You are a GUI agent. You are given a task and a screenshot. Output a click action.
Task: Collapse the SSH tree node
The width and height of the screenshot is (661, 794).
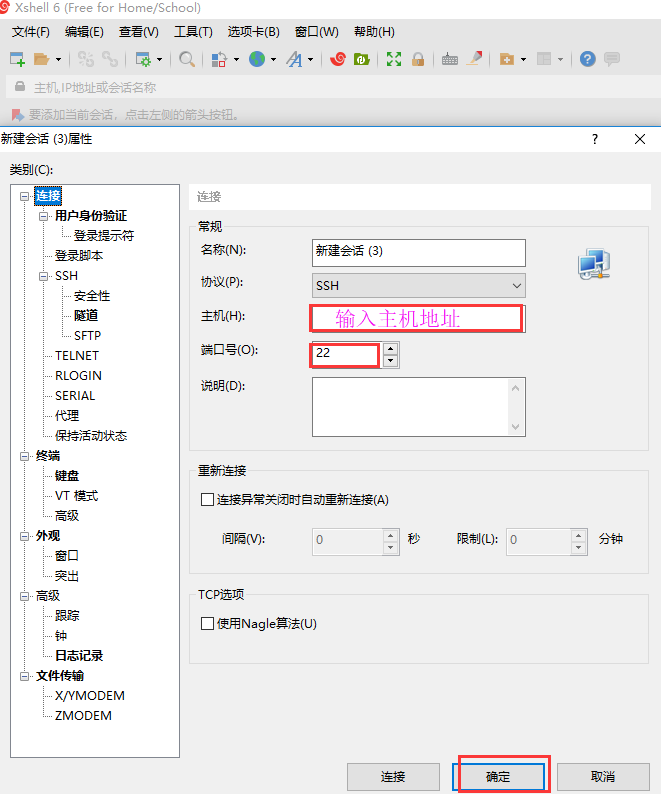click(x=44, y=276)
